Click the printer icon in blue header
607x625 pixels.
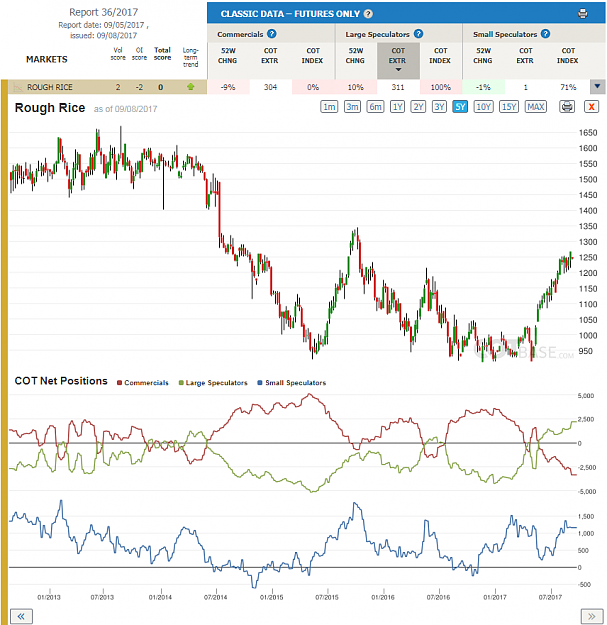point(582,14)
